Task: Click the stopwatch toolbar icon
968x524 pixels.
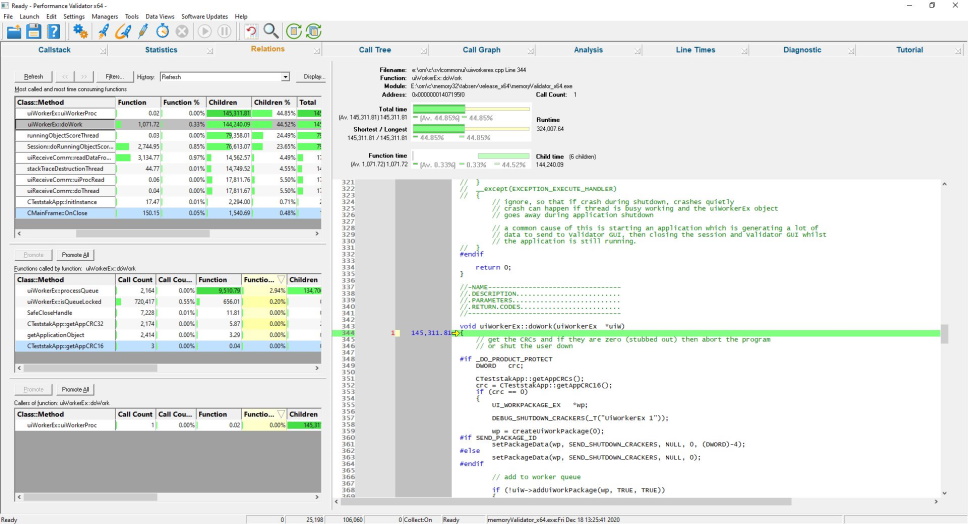Action: [x=162, y=31]
